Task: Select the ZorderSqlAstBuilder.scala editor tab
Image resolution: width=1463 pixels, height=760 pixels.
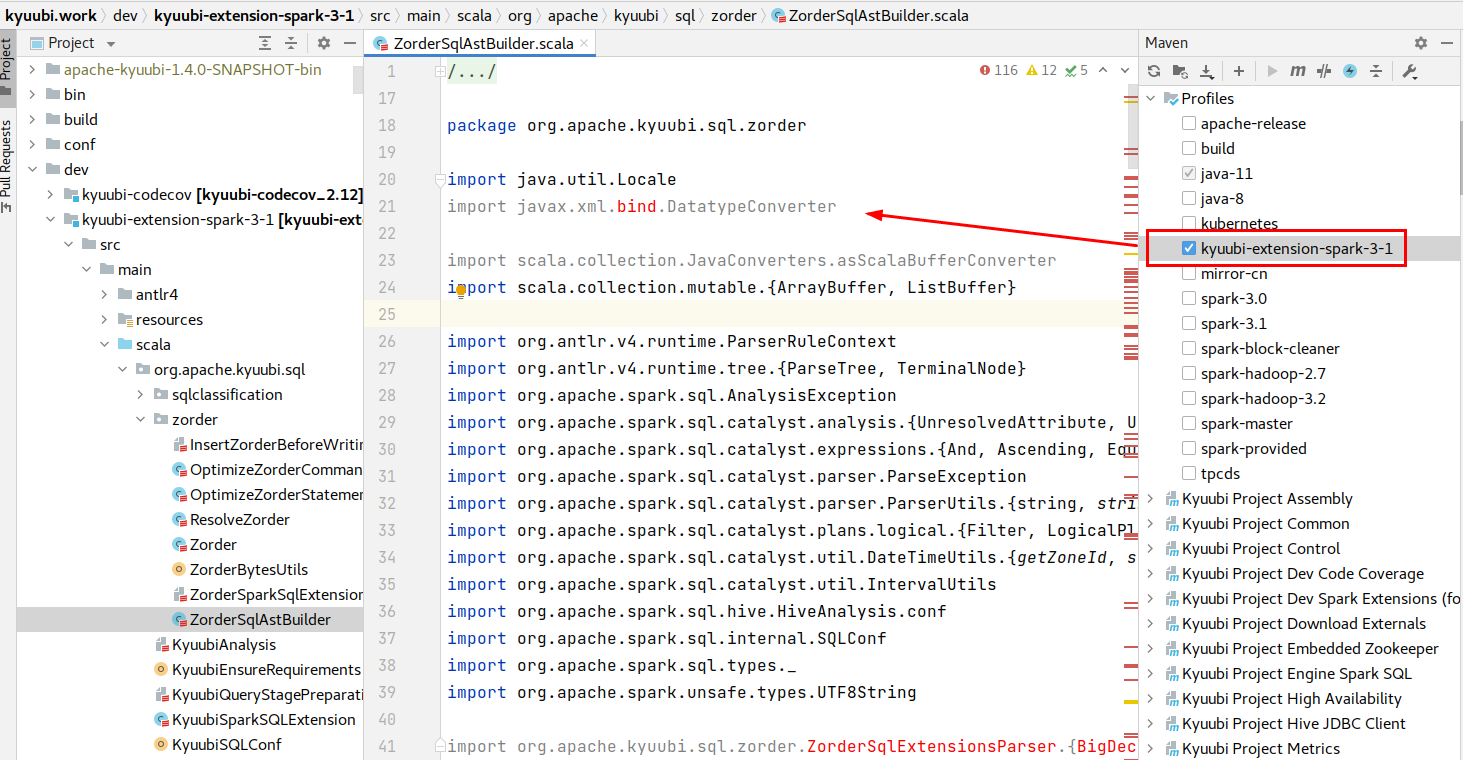Action: click(482, 43)
